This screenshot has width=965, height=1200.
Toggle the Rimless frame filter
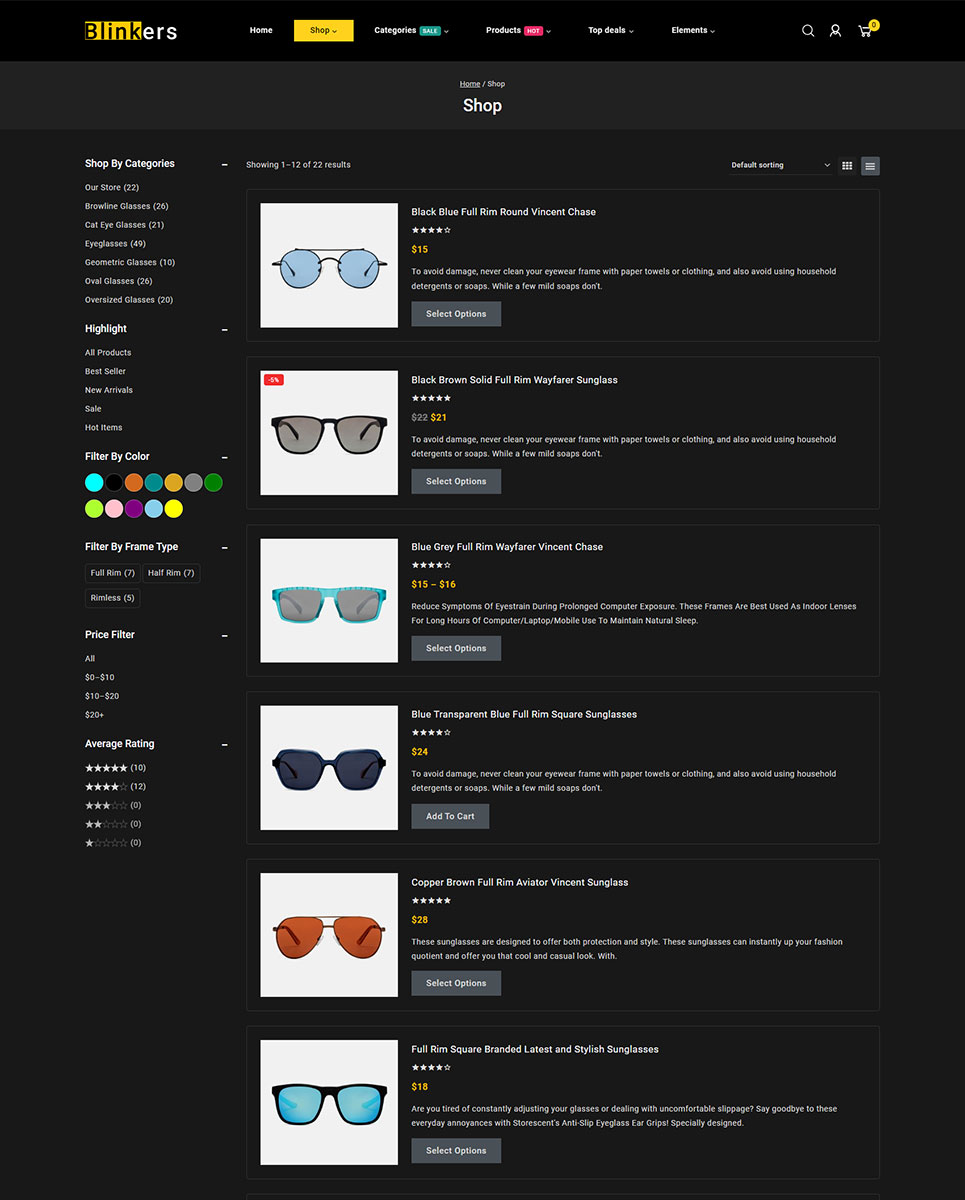pos(112,598)
